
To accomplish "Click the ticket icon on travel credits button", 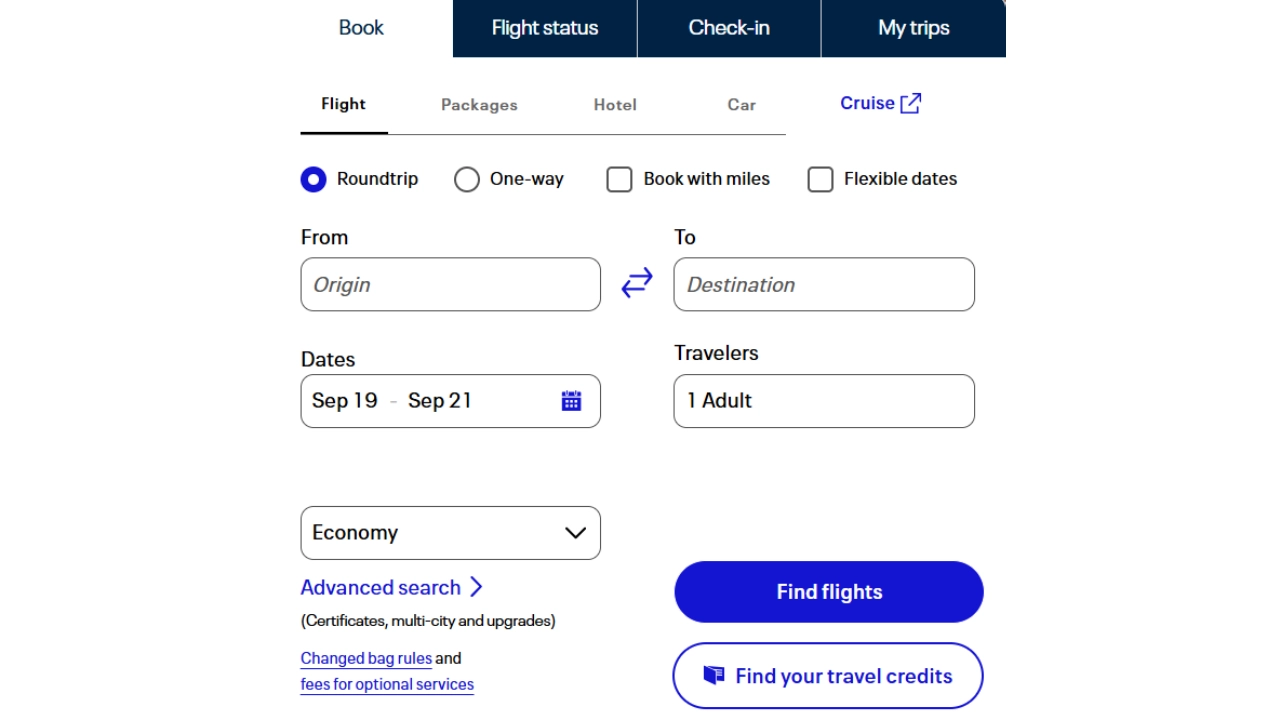I will 714,675.
